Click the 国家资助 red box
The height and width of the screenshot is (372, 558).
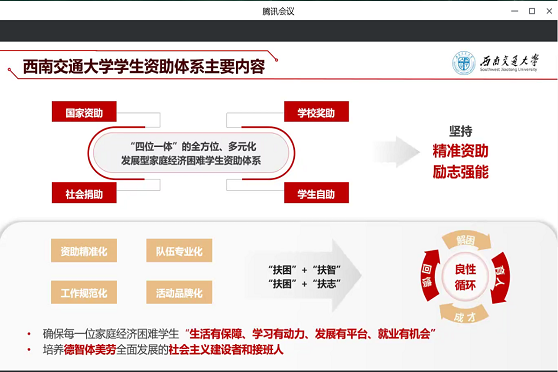pyautogui.click(x=84, y=112)
